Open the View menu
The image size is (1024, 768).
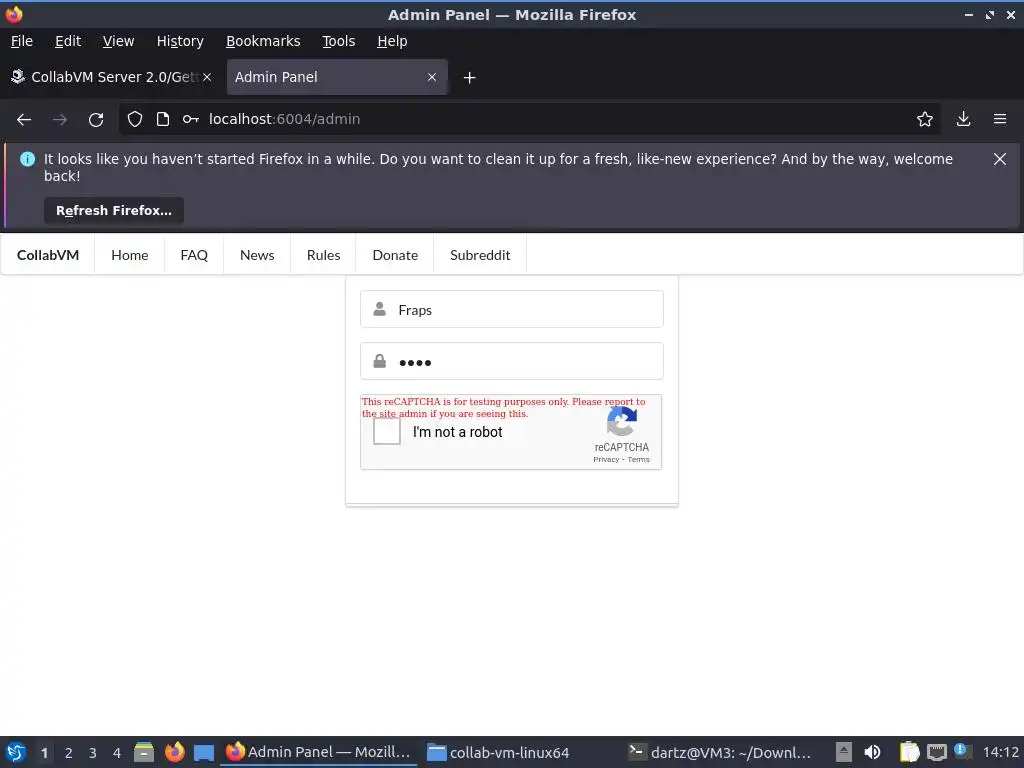point(118,41)
